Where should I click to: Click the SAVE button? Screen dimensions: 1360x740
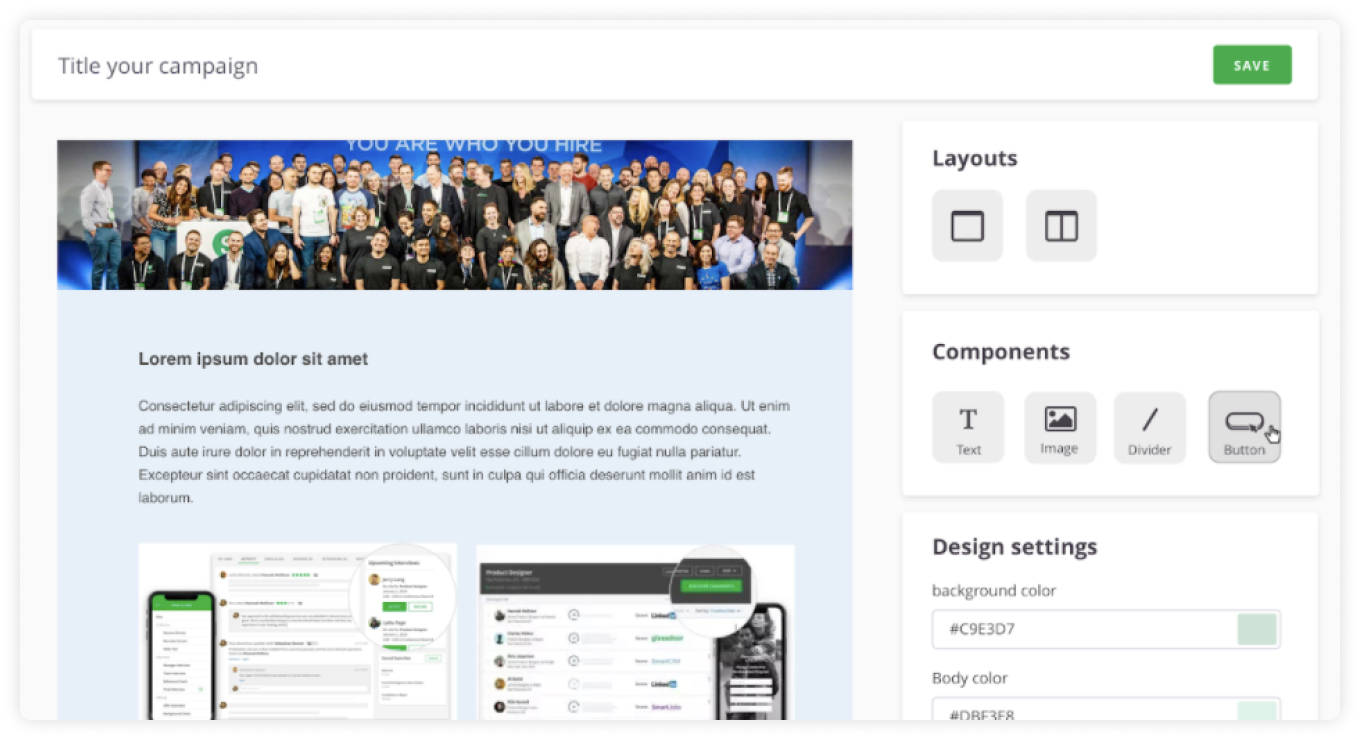coord(1251,65)
